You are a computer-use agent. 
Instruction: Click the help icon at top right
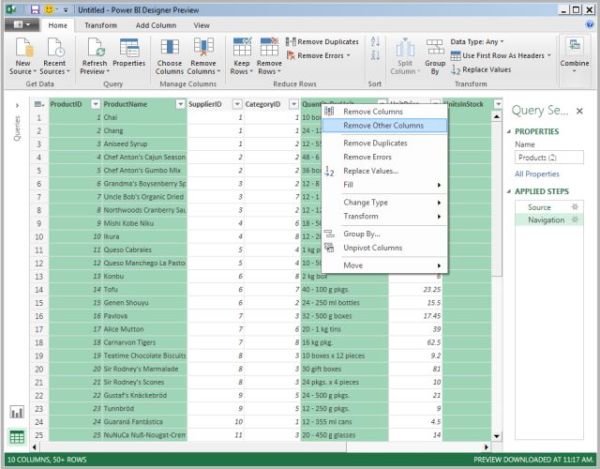coord(590,25)
